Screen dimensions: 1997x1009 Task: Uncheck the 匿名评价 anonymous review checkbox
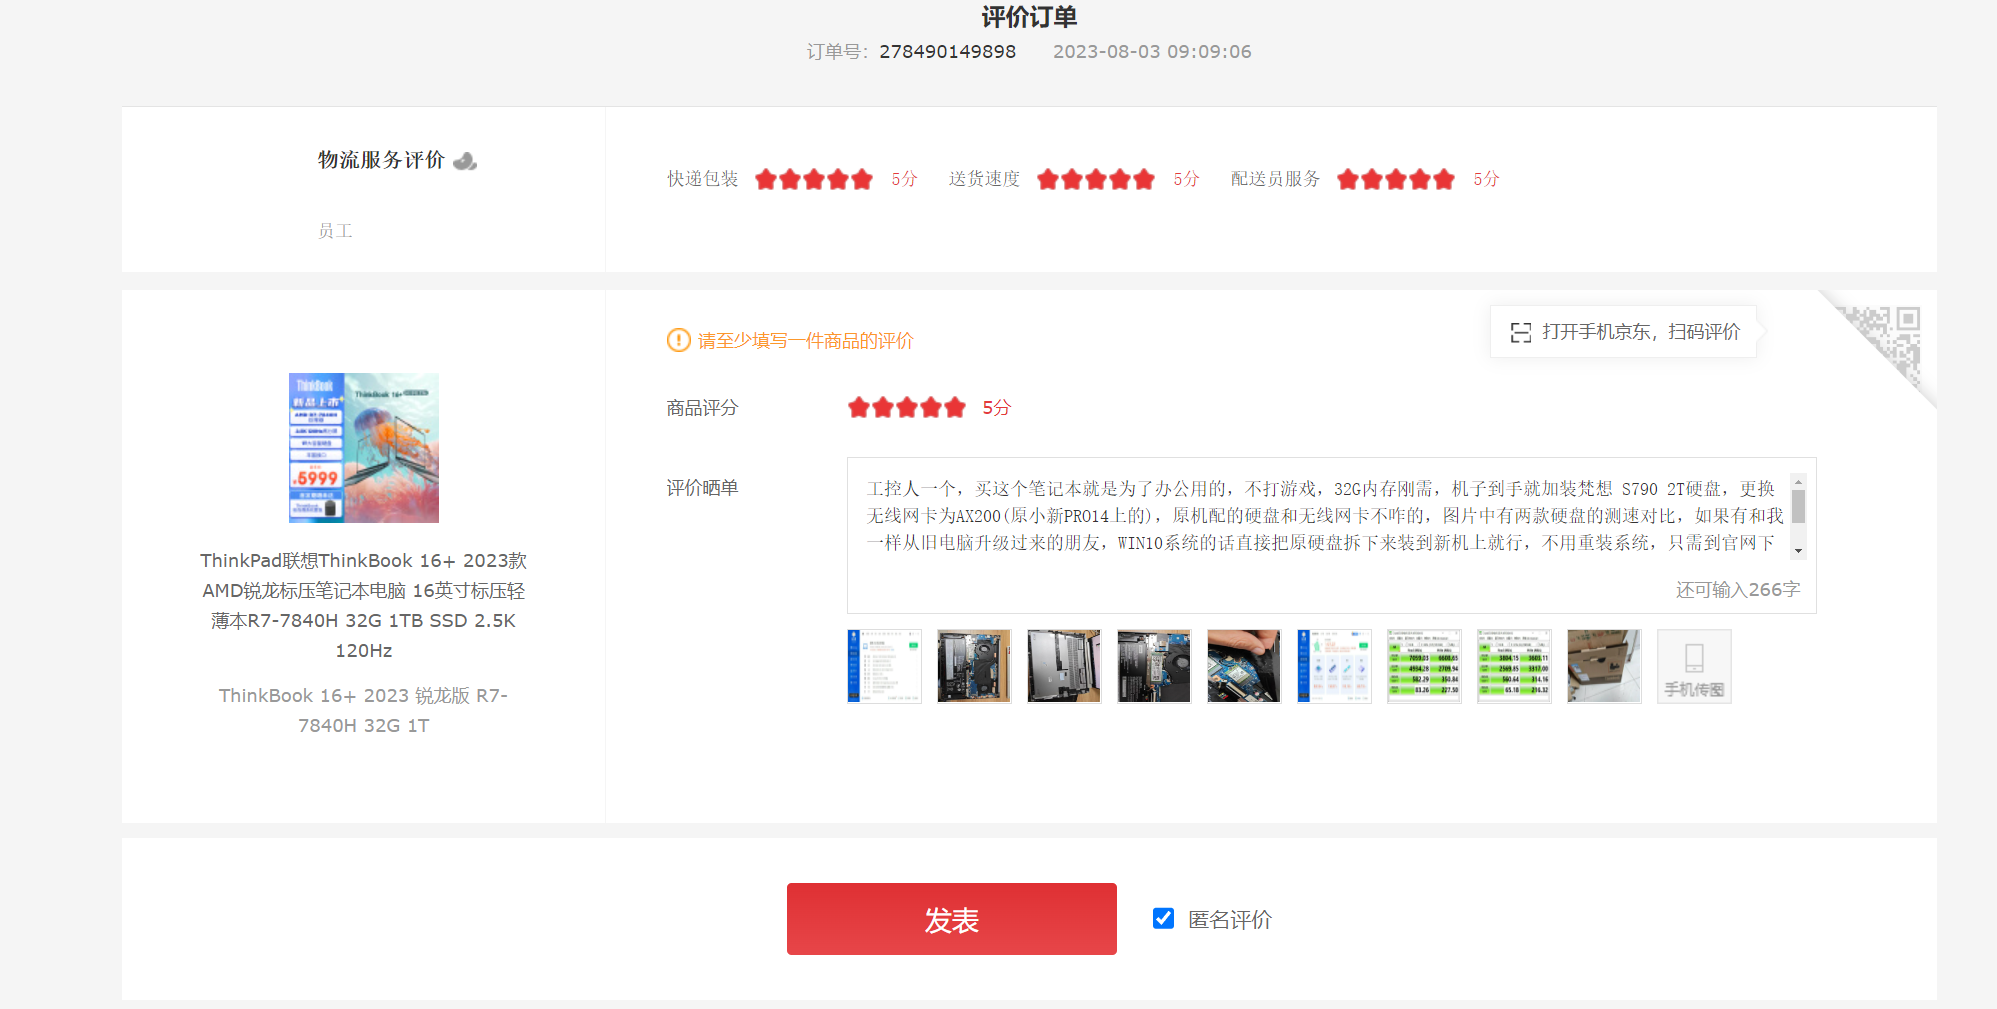pos(1163,918)
